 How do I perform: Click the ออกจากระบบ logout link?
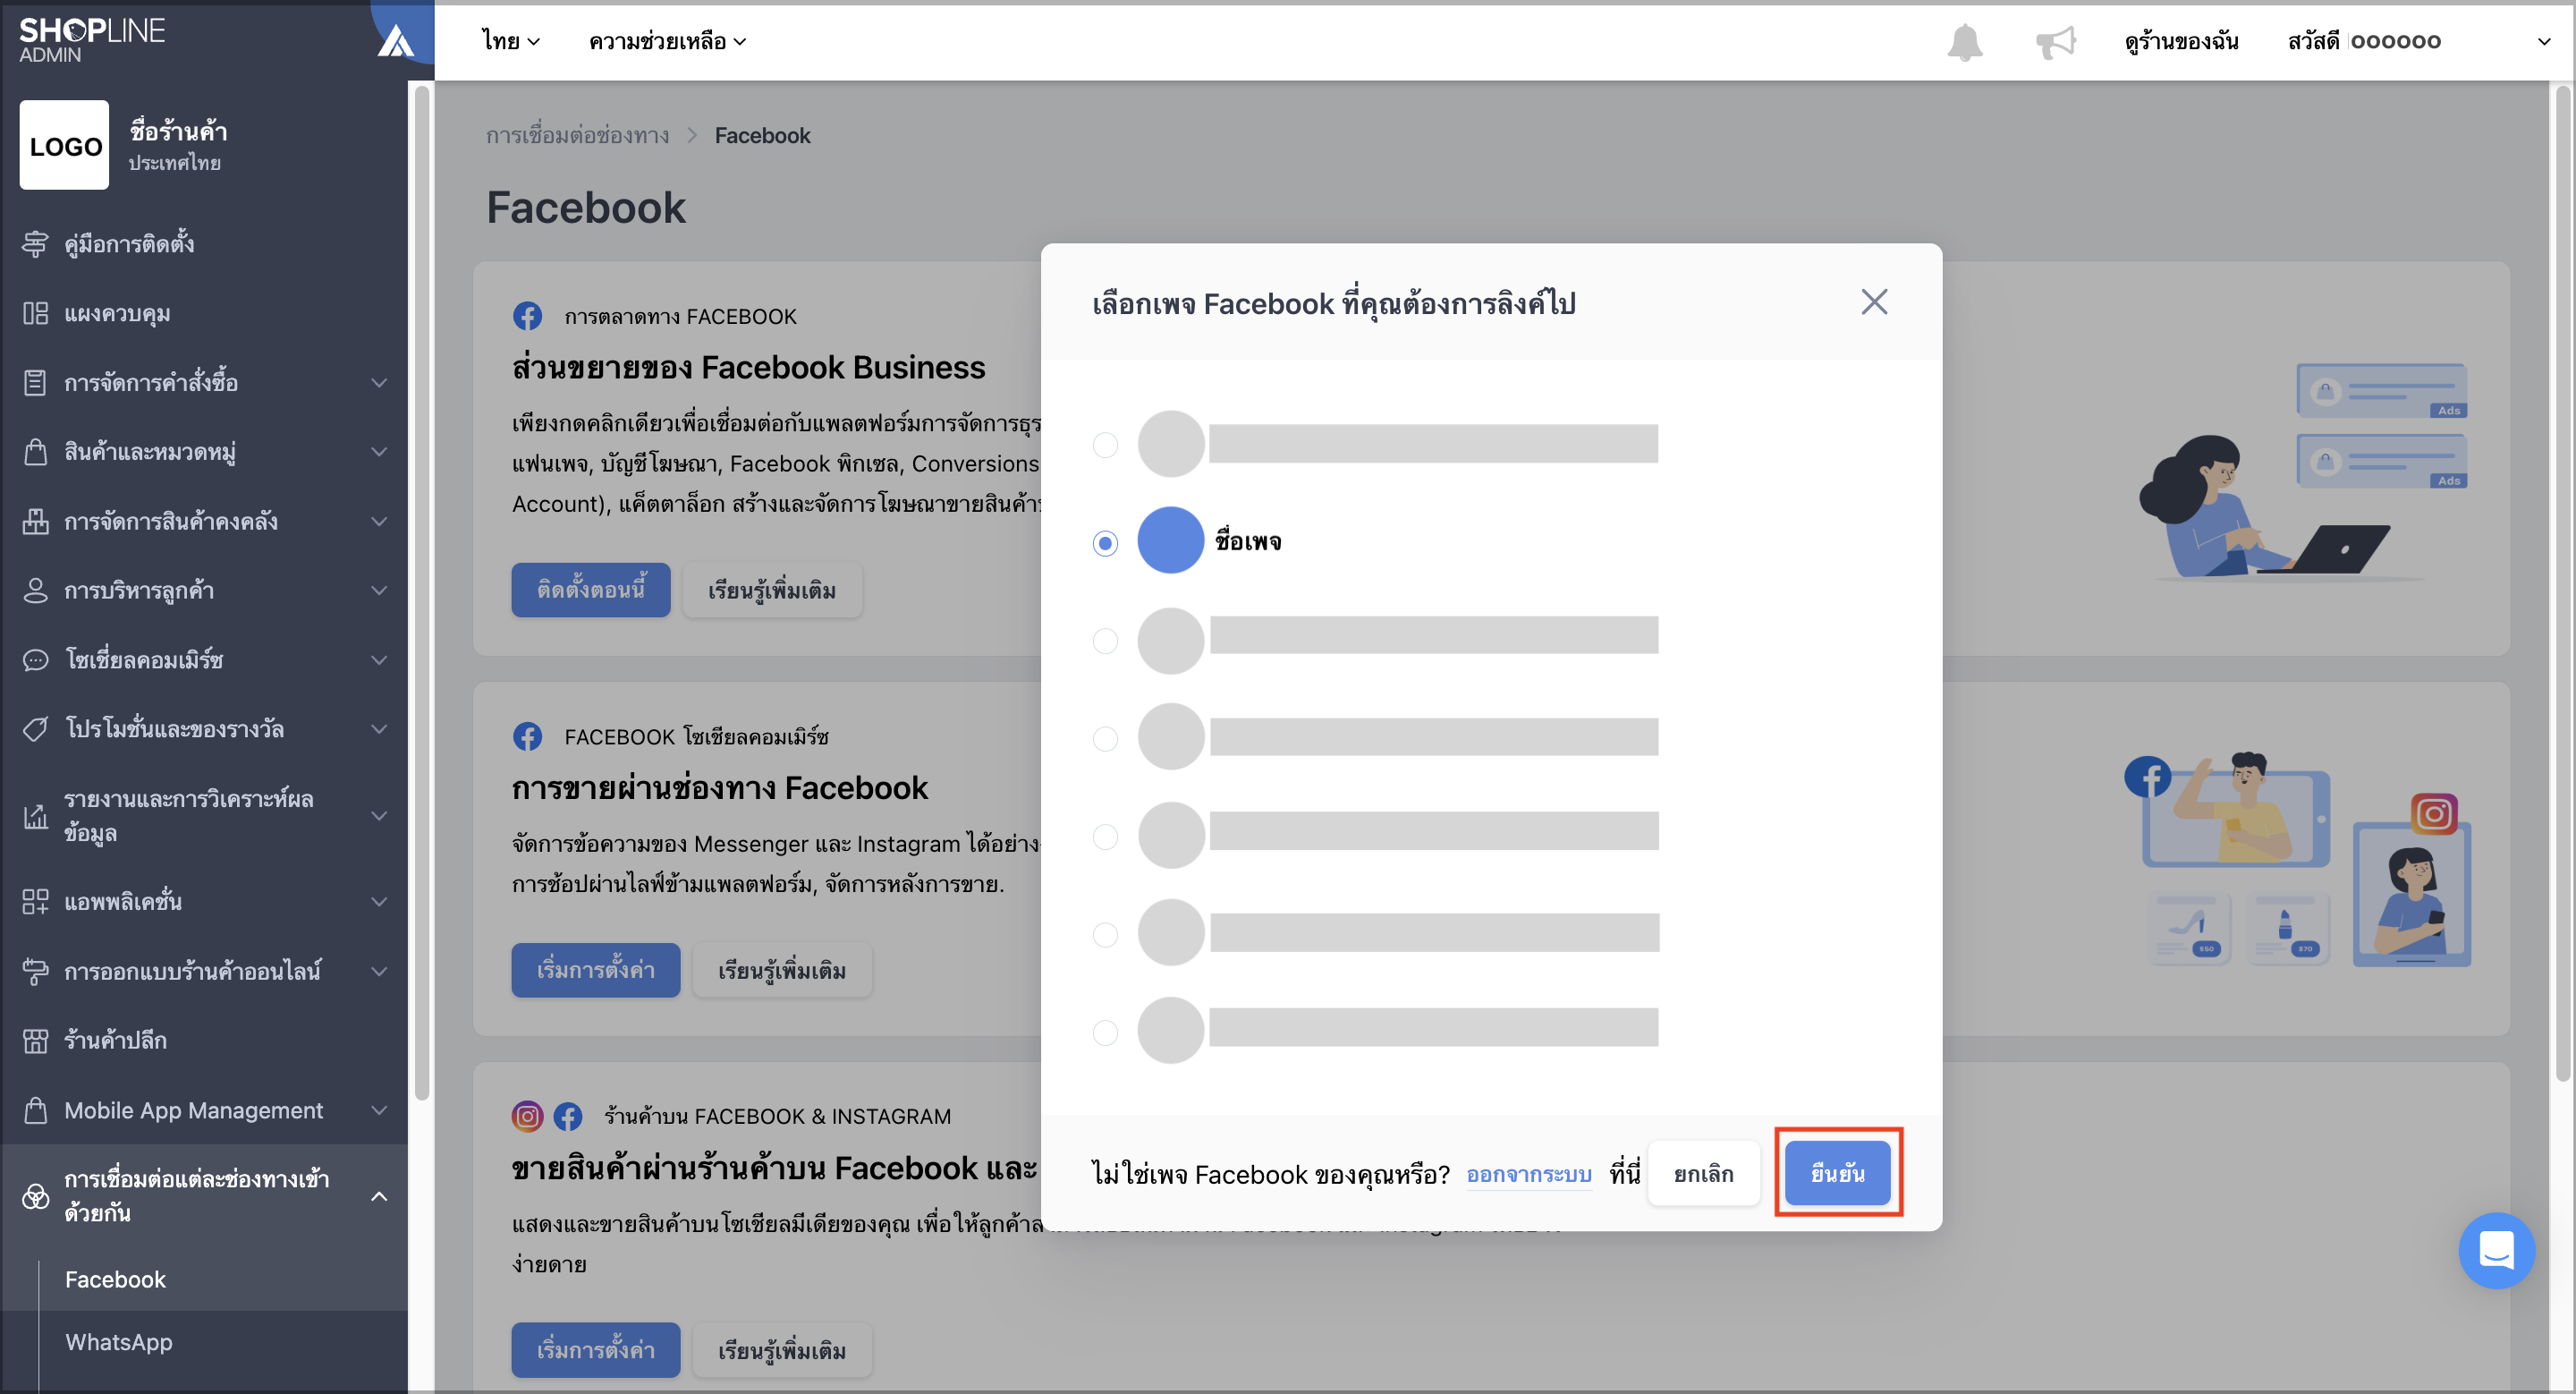(x=1529, y=1174)
